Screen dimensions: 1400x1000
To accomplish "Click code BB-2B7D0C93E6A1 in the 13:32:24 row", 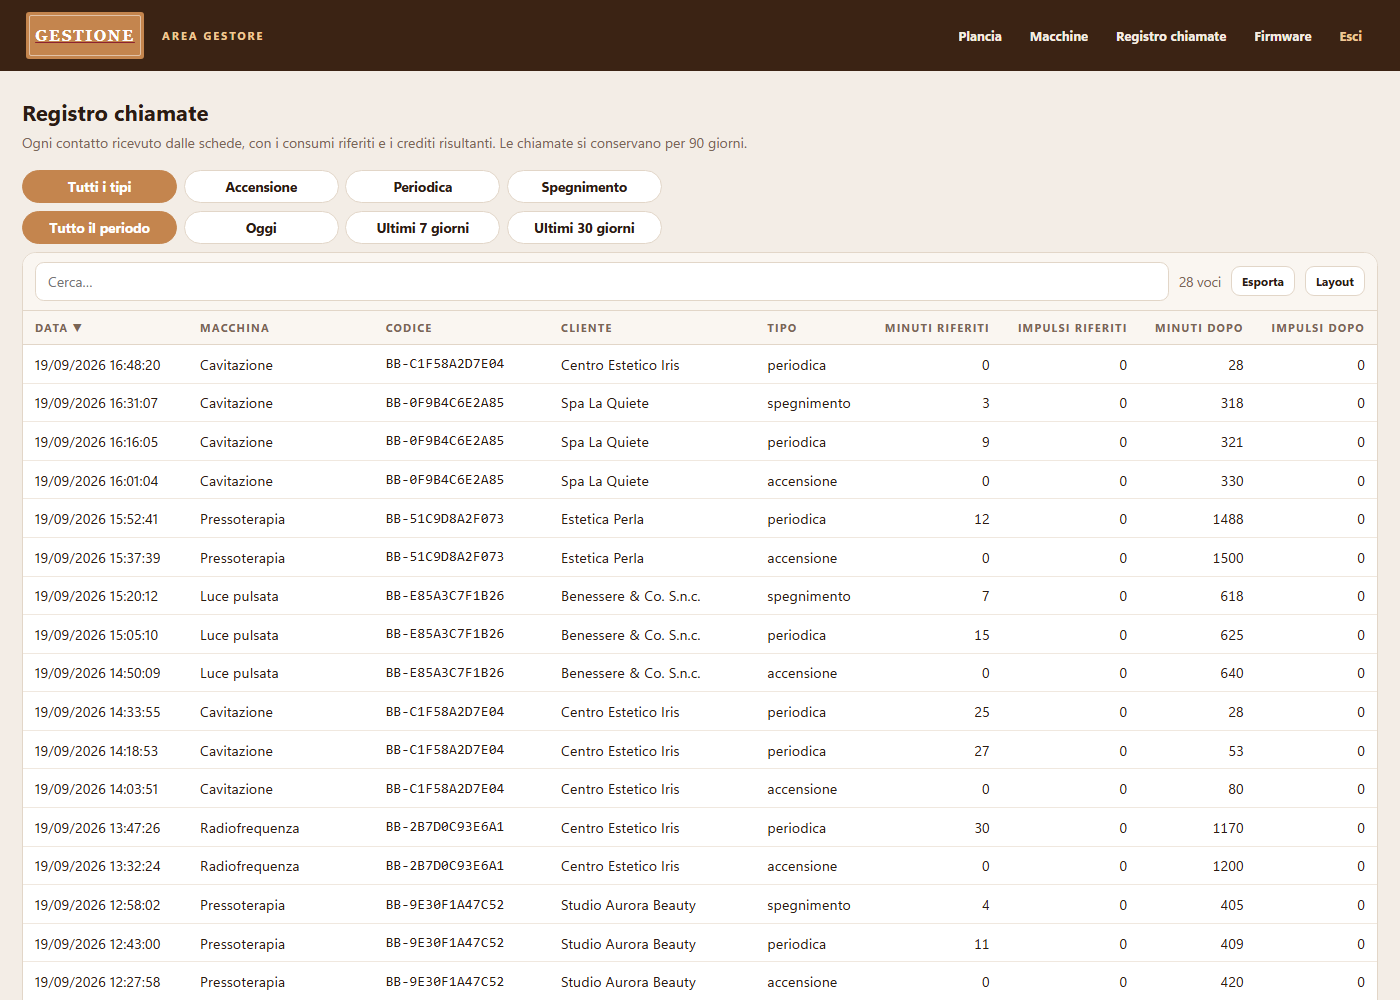I will coord(445,866).
